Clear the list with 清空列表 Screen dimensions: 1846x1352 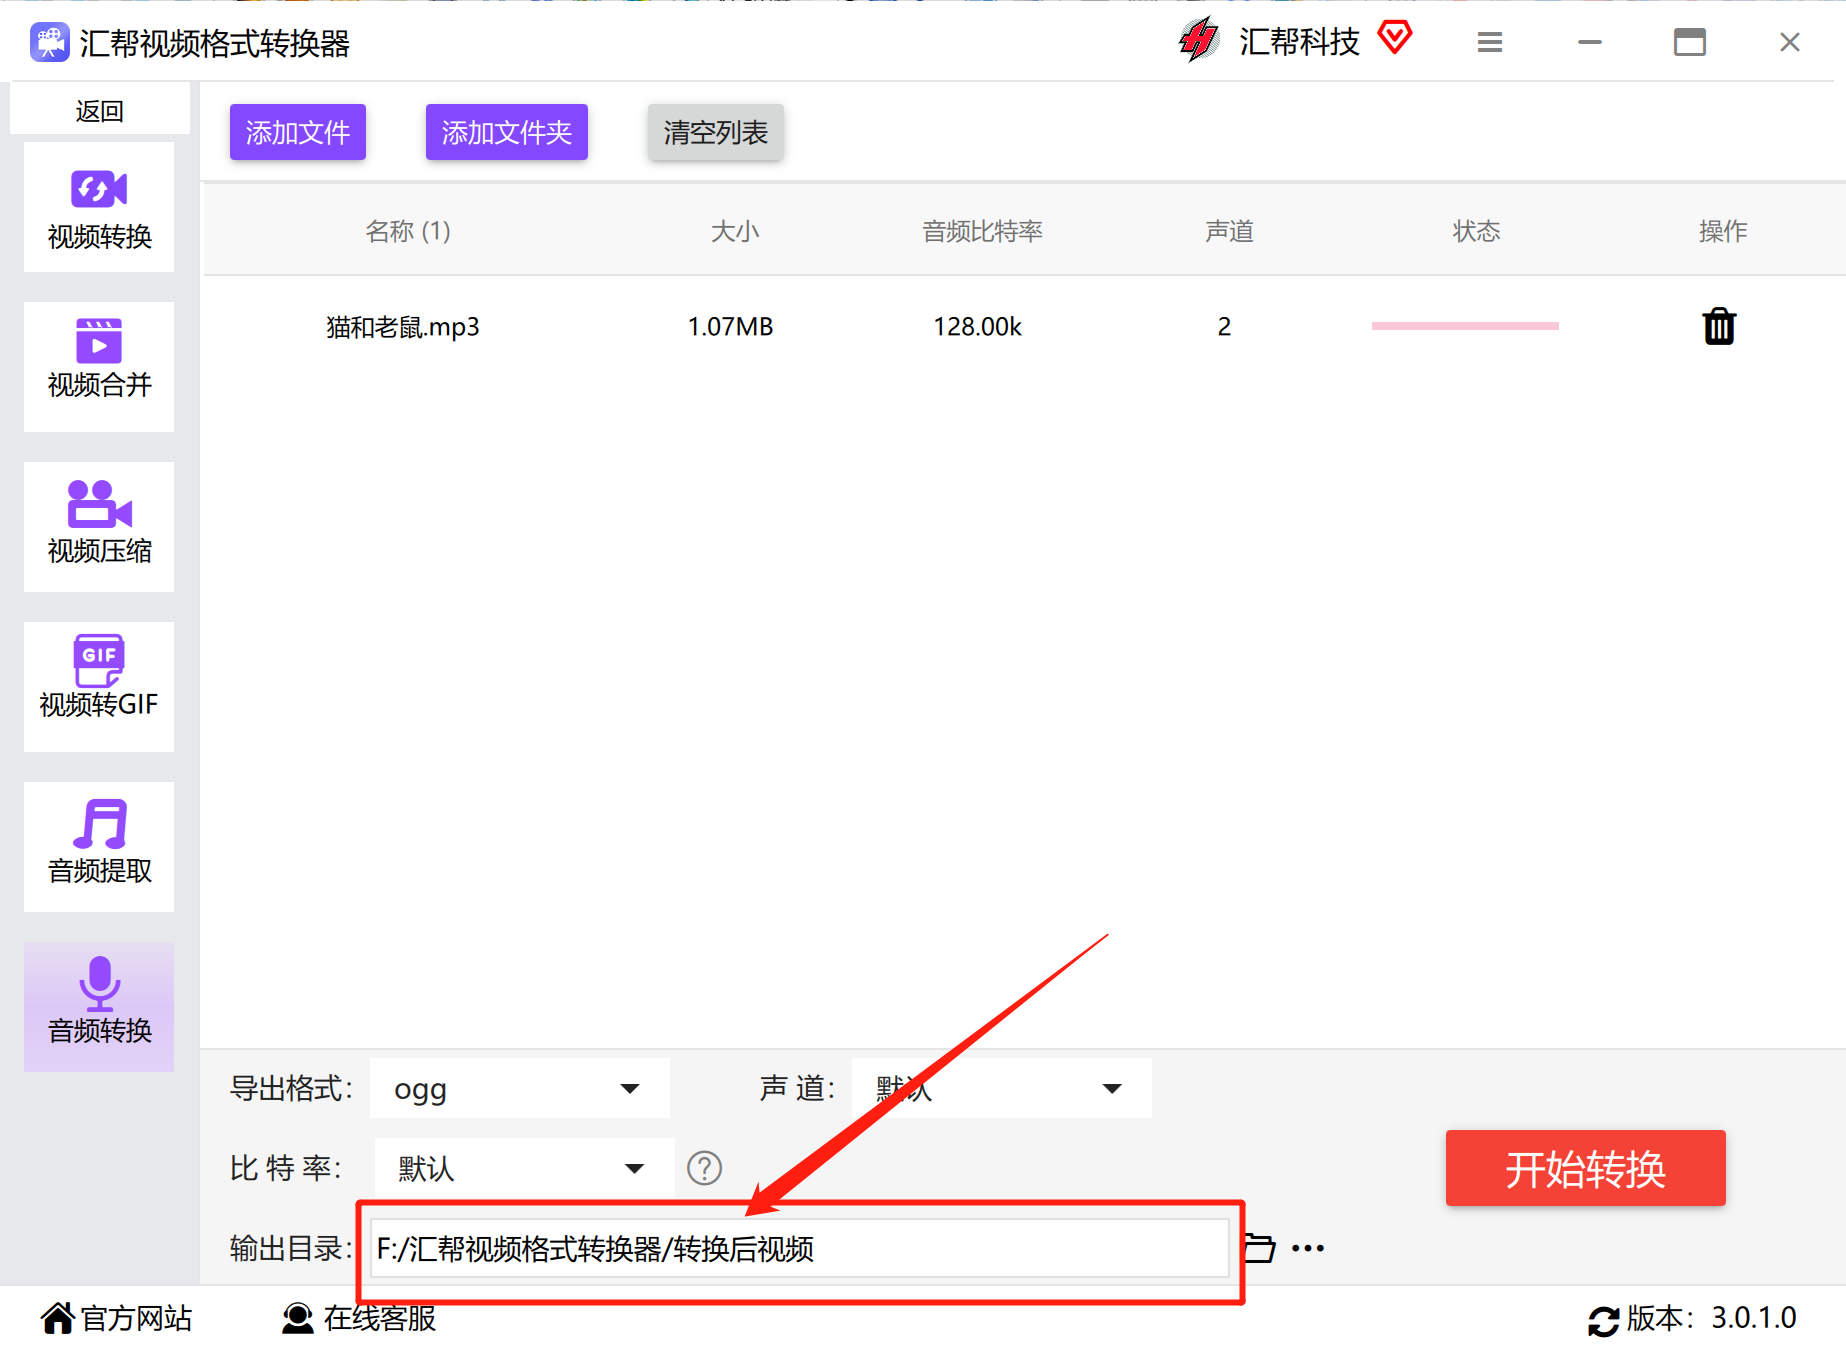click(x=716, y=132)
